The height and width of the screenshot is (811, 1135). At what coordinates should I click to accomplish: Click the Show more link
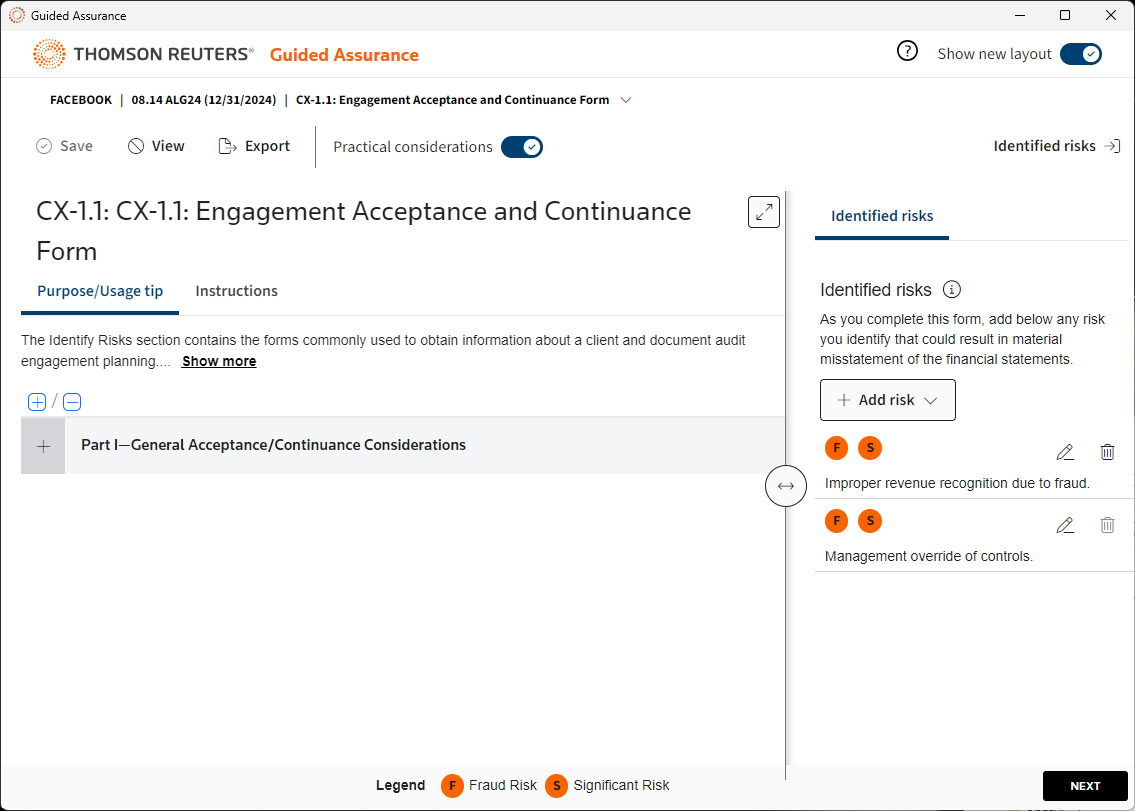(219, 361)
